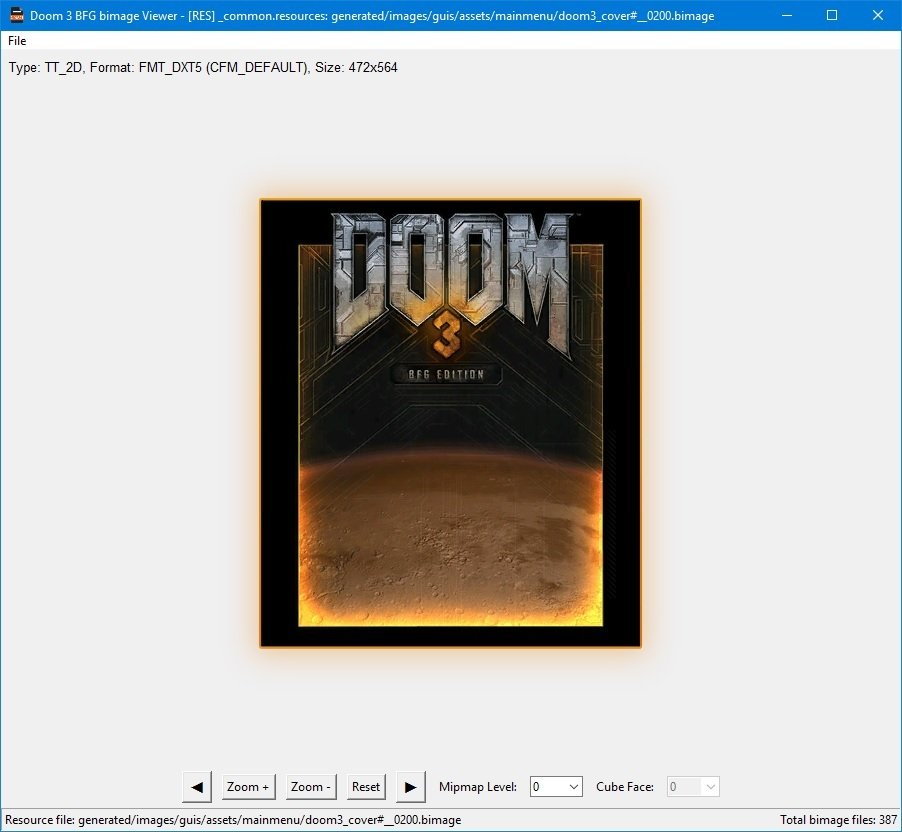Viewport: 902px width, 832px height.
Task: Go to the previous image with the left arrow
Action: pos(197,787)
